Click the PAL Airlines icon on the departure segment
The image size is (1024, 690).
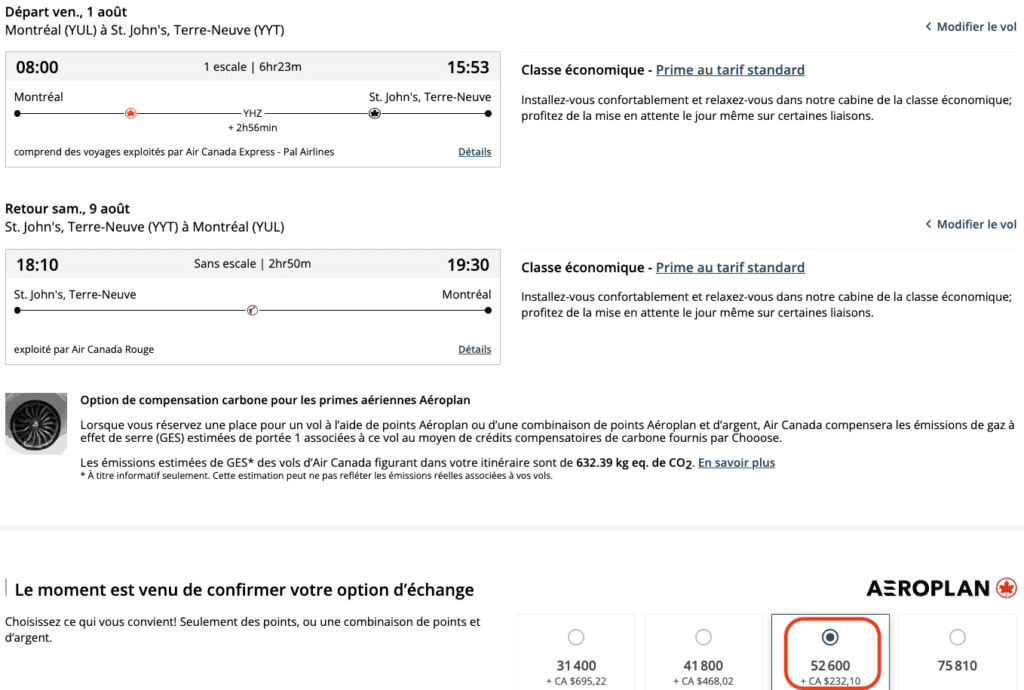[x=374, y=114]
